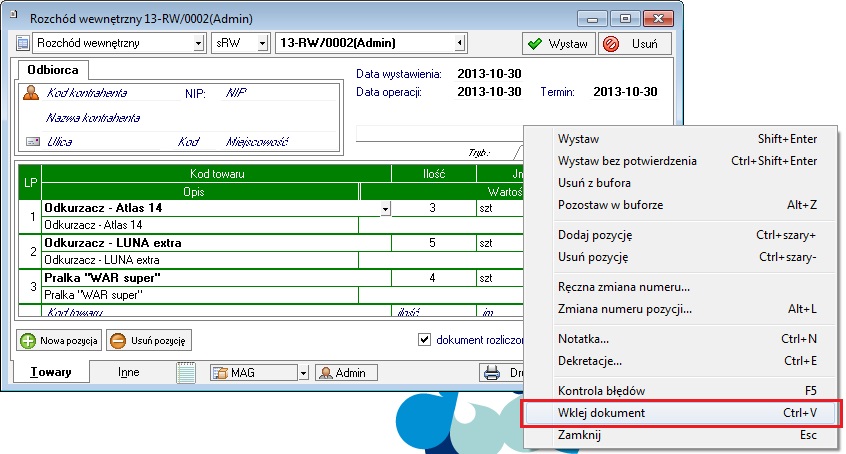The height and width of the screenshot is (454, 846).
Task: Toggle the dokument rozliczony checkbox
Action: click(425, 339)
